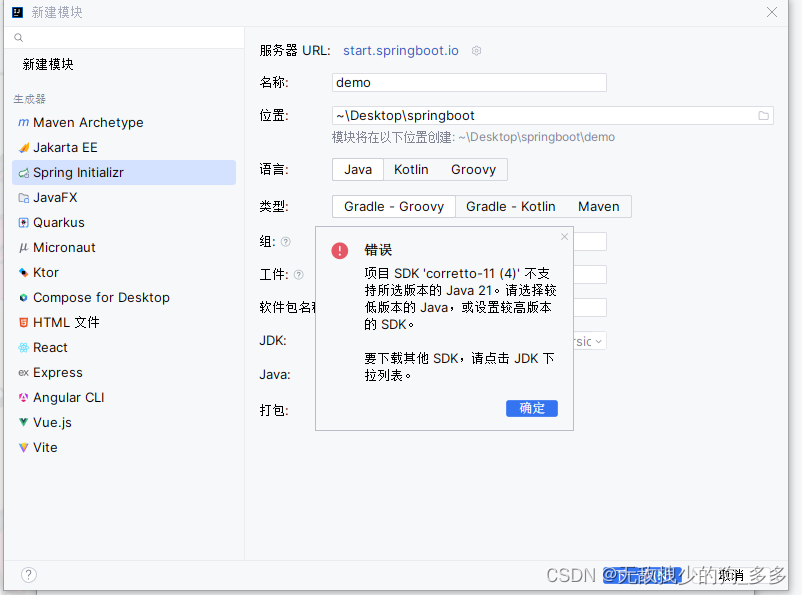Select the Vite generator
Image resolution: width=802 pixels, height=595 pixels.
coord(124,448)
